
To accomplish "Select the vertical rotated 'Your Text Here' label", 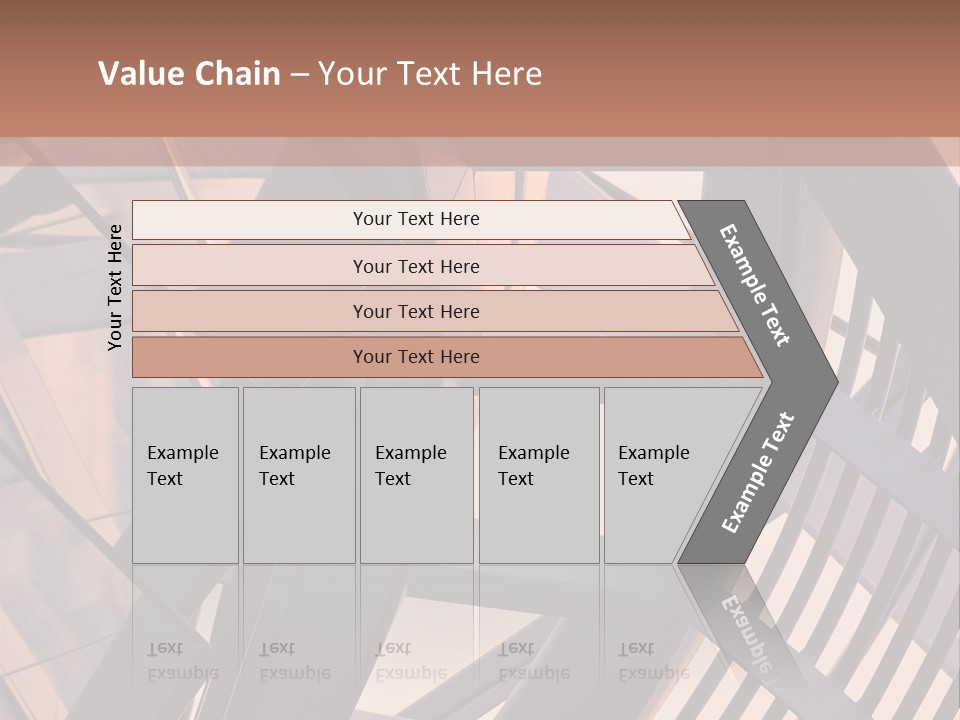I will 115,287.
